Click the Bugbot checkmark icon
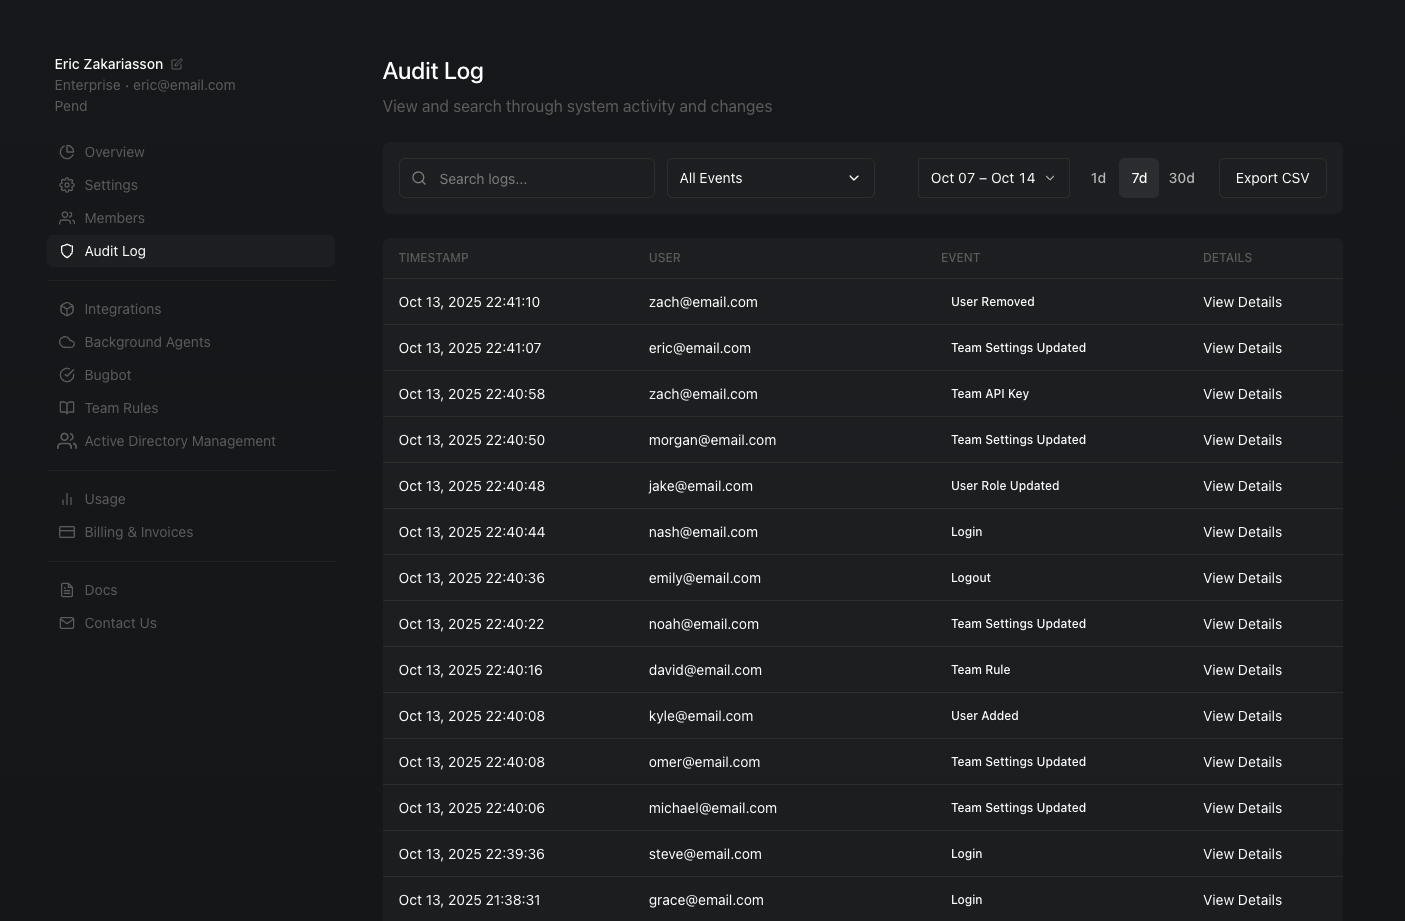Image resolution: width=1405 pixels, height=921 pixels. tap(67, 375)
